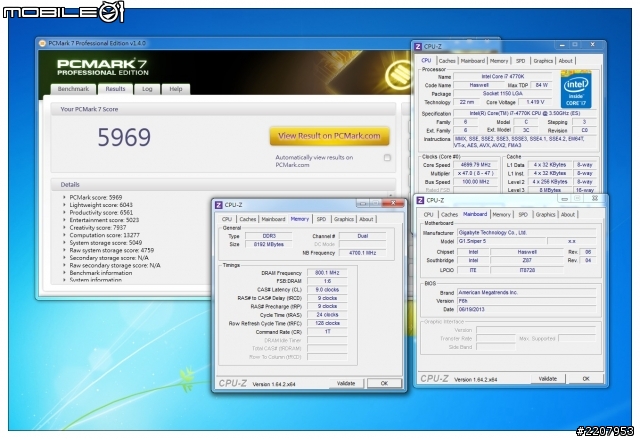Expand the Raw system storage score entry
640x439 pixels.
point(64,251)
